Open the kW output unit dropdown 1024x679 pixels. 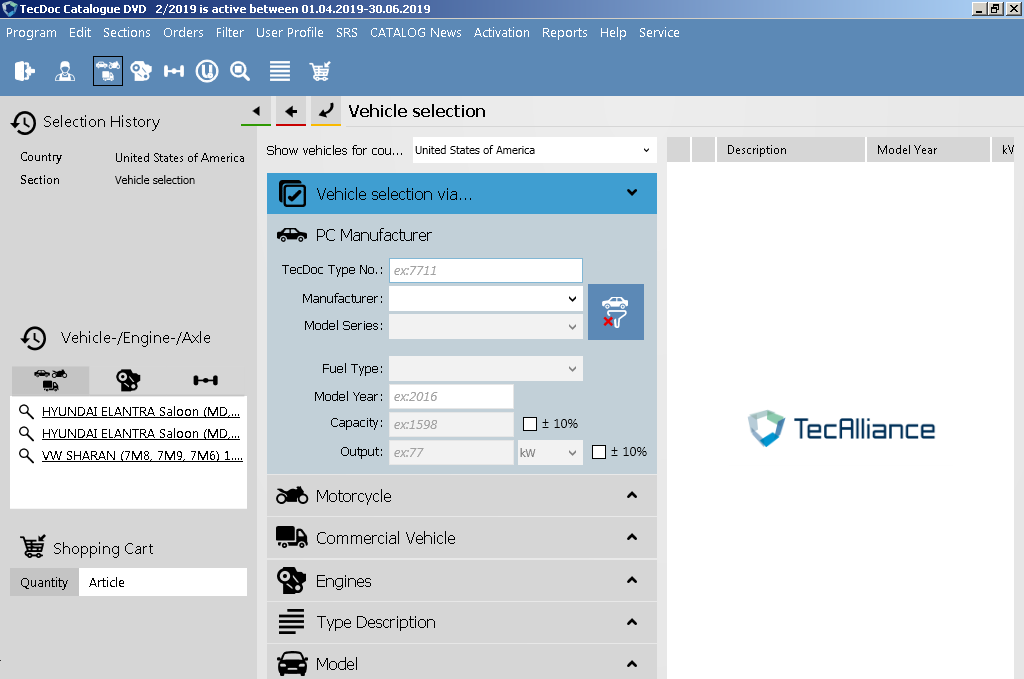[x=550, y=452]
